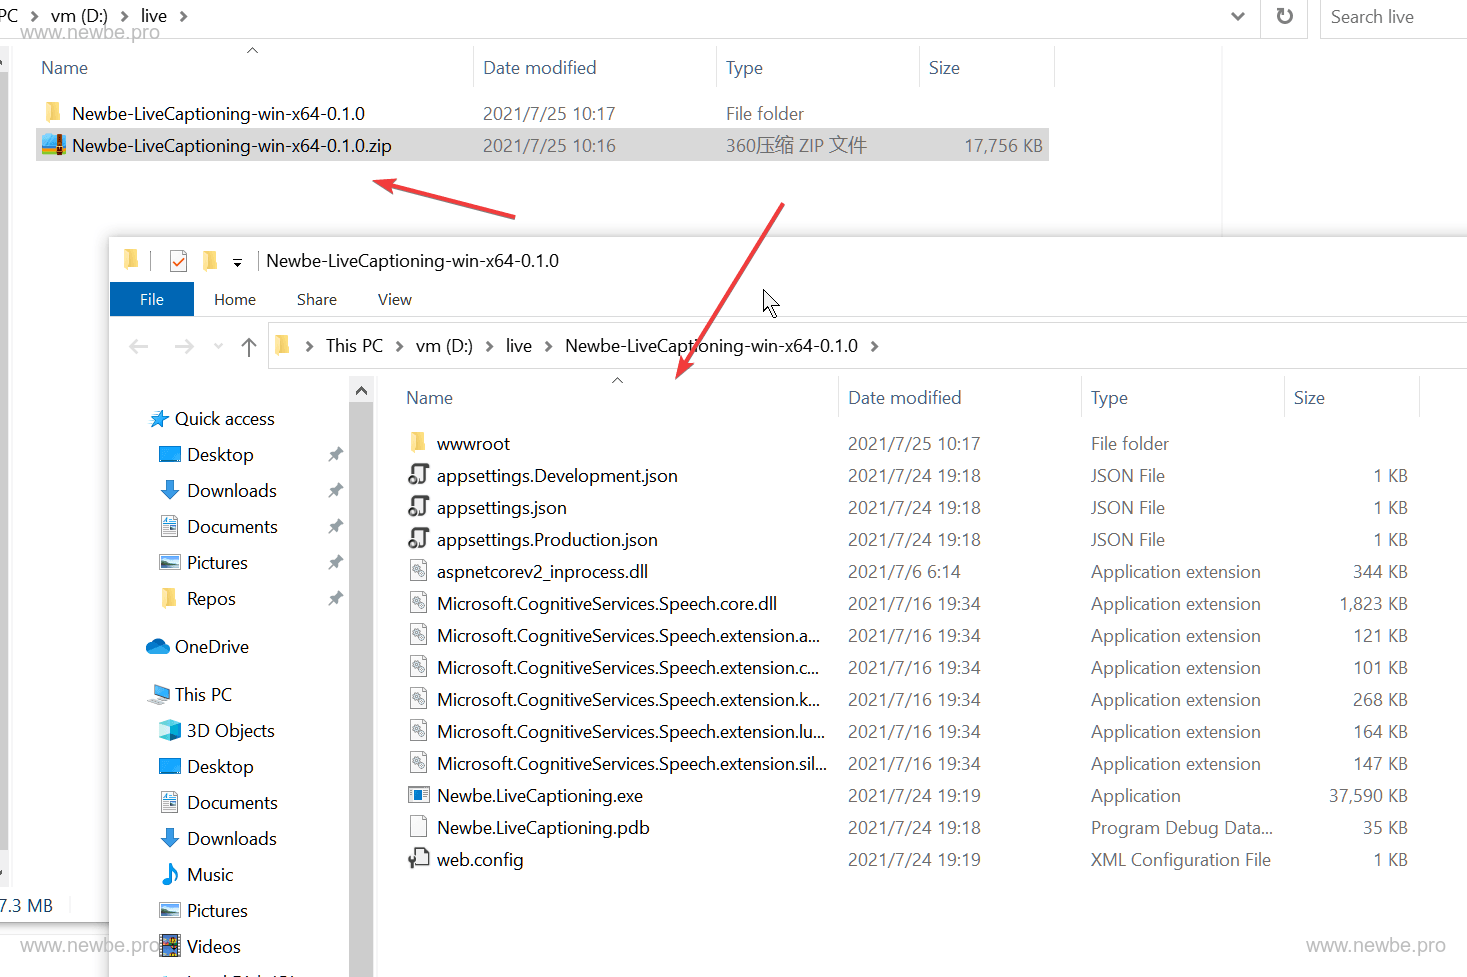Click the 'live' breadcrumb in address bar
The image size is (1467, 977).
pyautogui.click(x=518, y=346)
